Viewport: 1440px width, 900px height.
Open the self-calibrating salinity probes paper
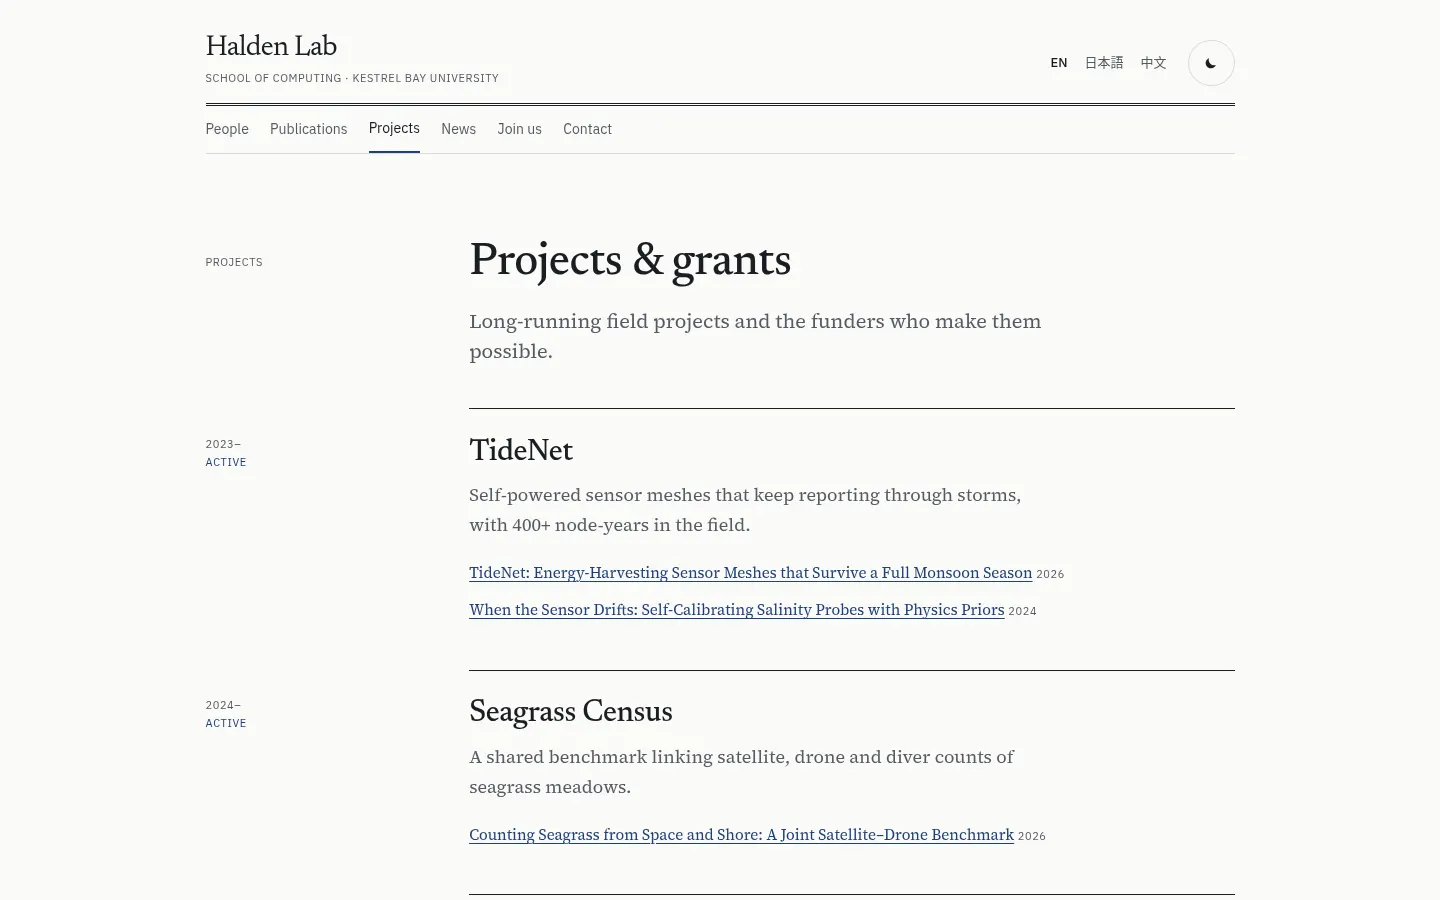[737, 610]
